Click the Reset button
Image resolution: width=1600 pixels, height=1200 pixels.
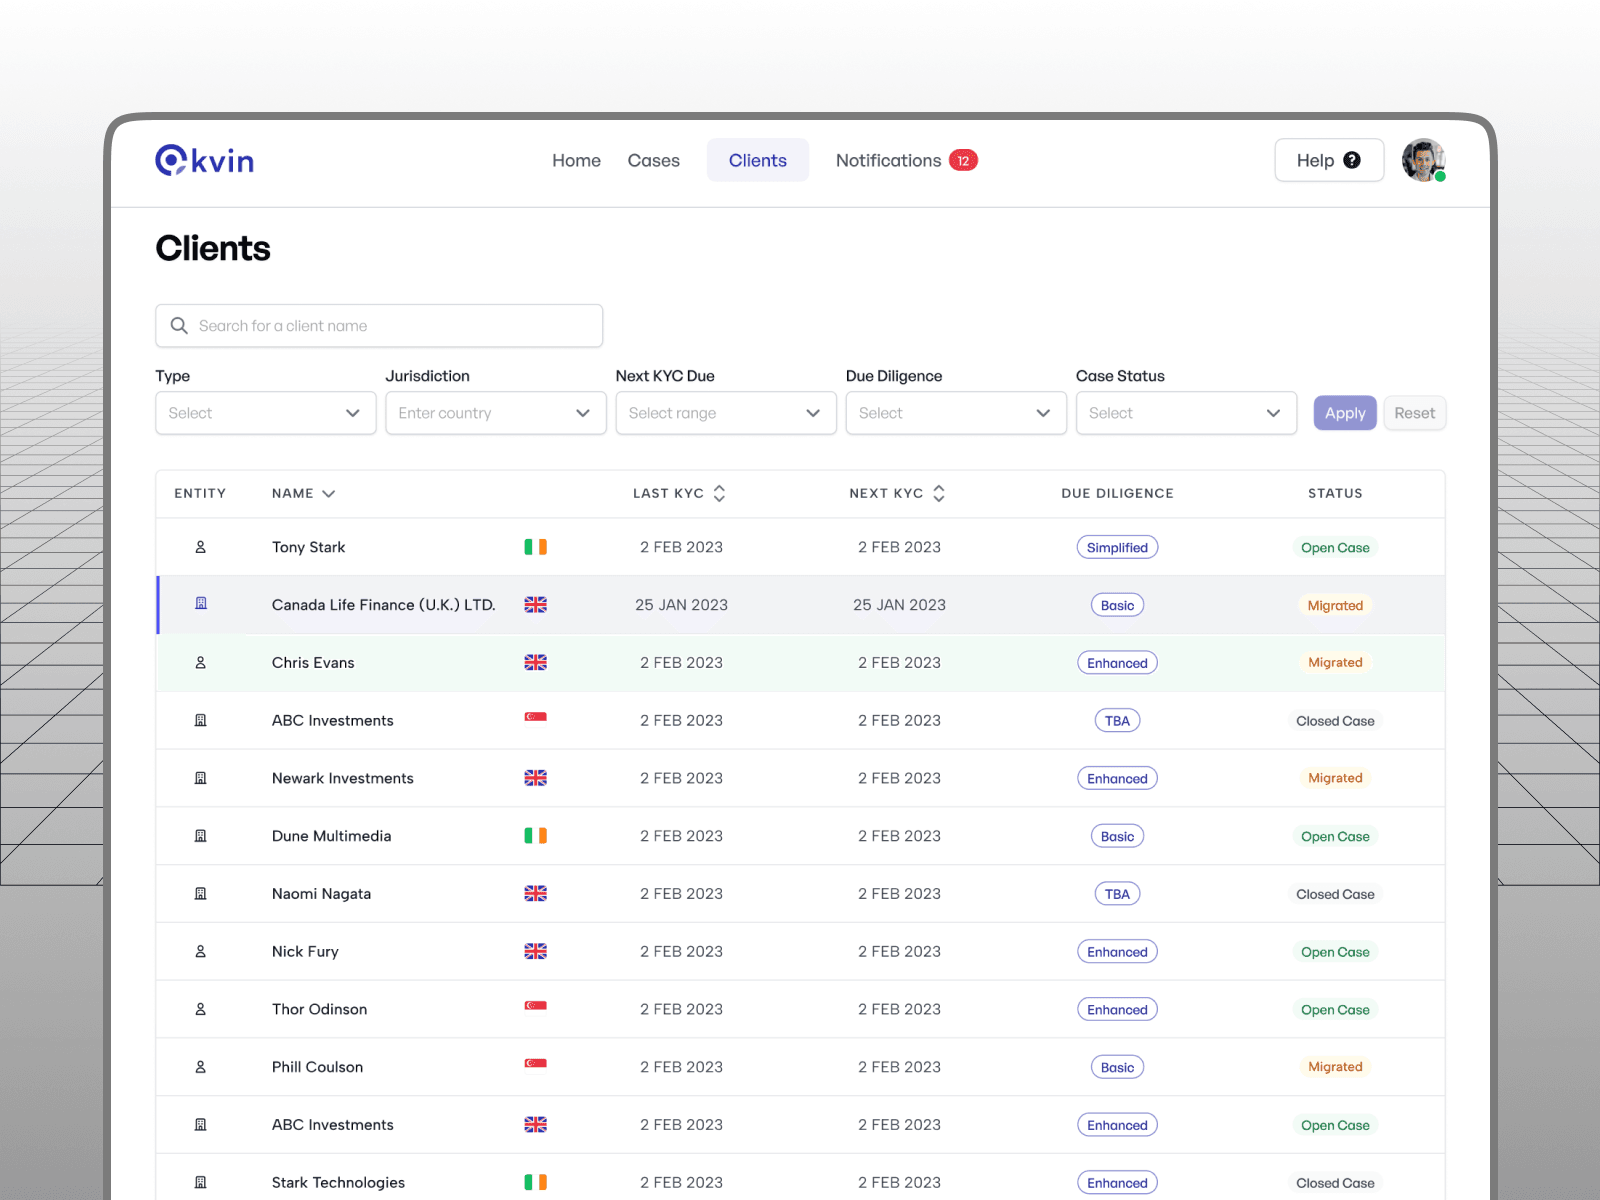pos(1414,413)
